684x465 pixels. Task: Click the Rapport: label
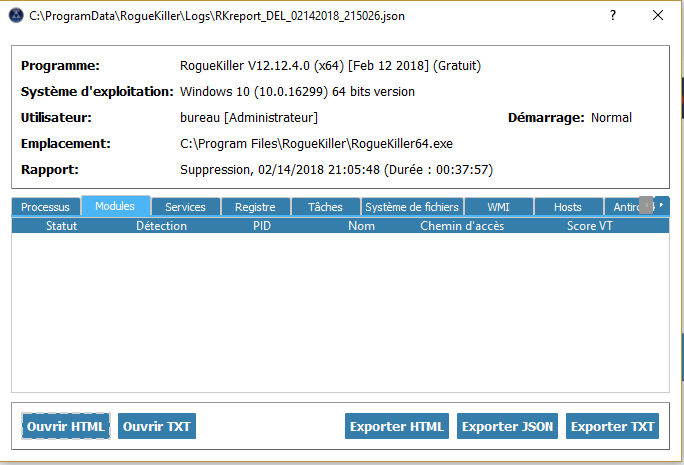50,170
